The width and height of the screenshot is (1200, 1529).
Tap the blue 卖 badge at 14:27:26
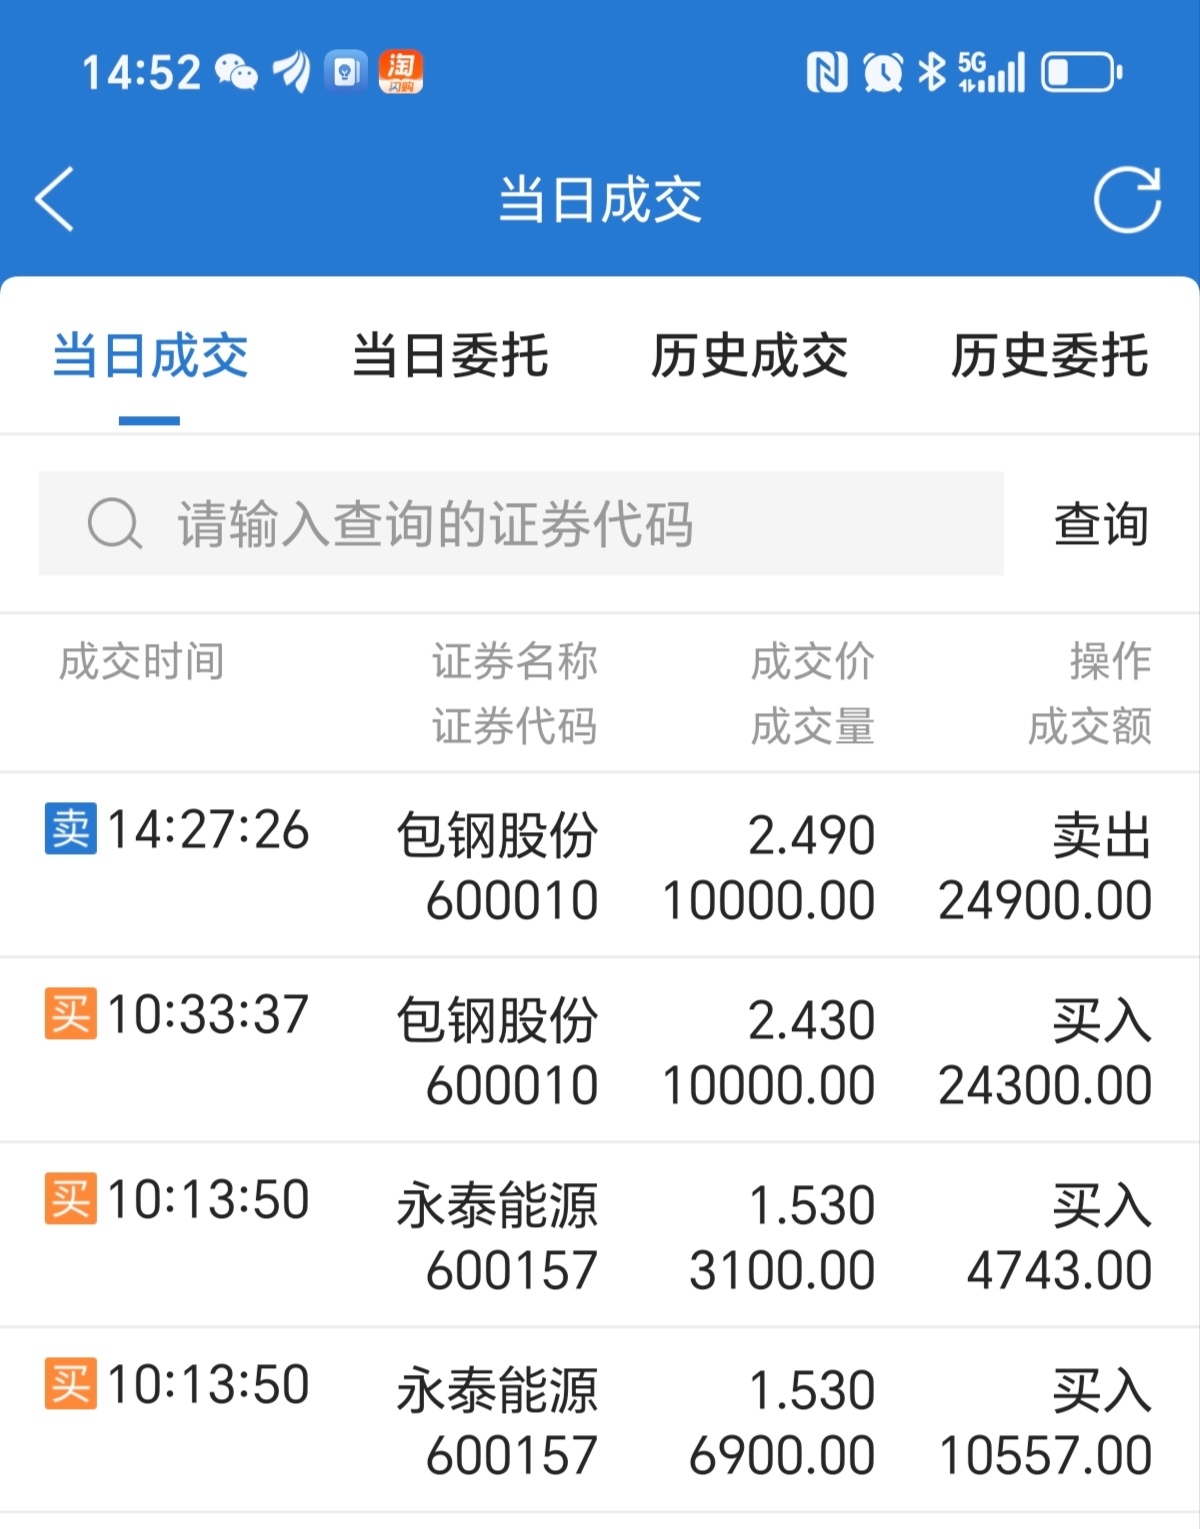[71, 829]
